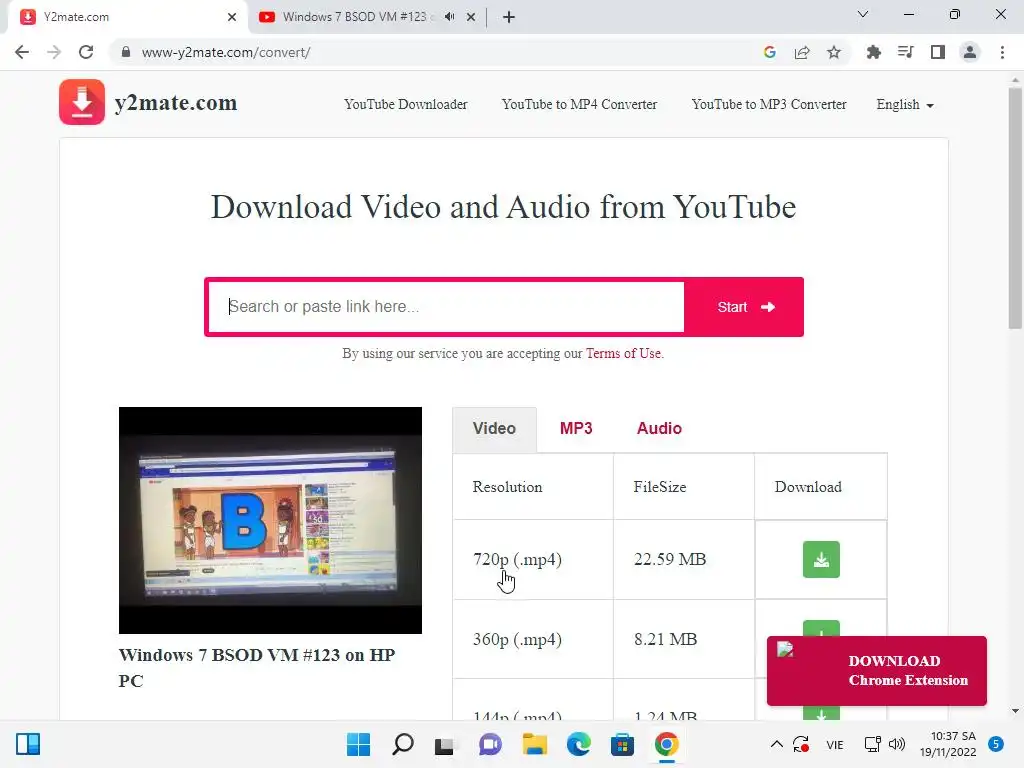1024x768 pixels.
Task: Reload the y2mate page
Action: 86,52
